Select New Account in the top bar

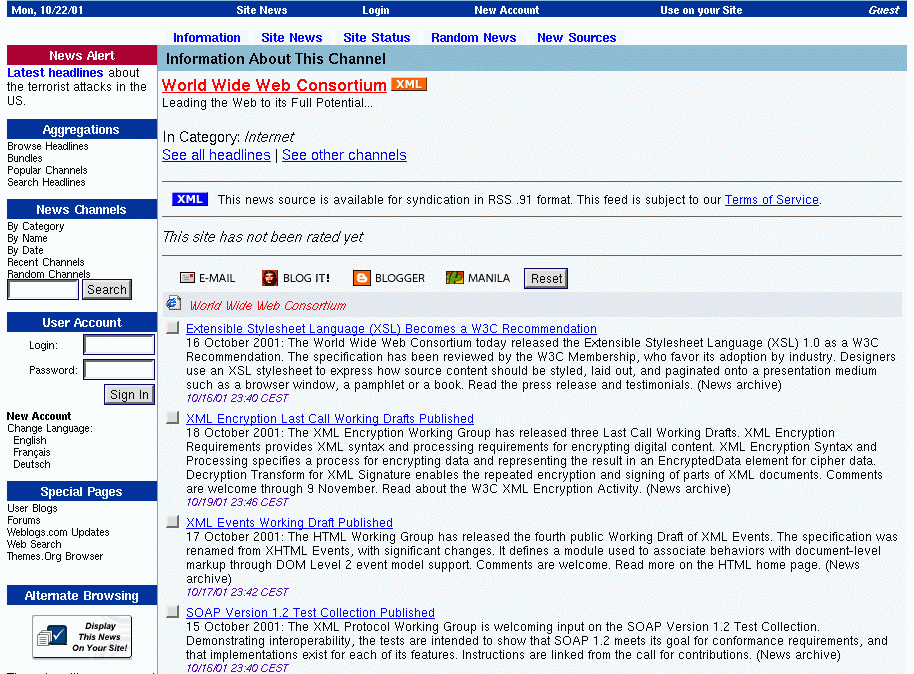click(506, 10)
